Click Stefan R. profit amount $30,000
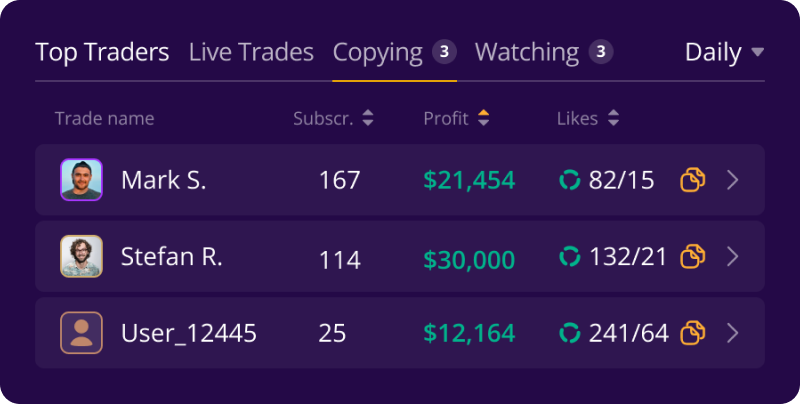800x404 pixels. tap(469, 259)
